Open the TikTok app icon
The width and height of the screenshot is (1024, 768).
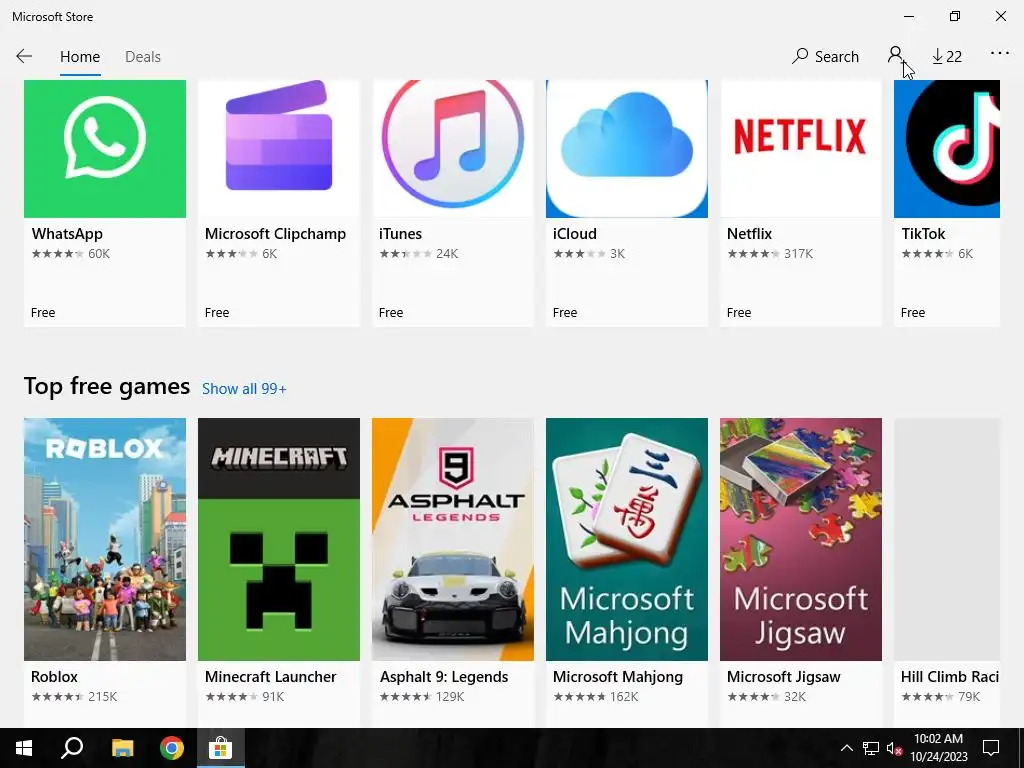[947, 149]
